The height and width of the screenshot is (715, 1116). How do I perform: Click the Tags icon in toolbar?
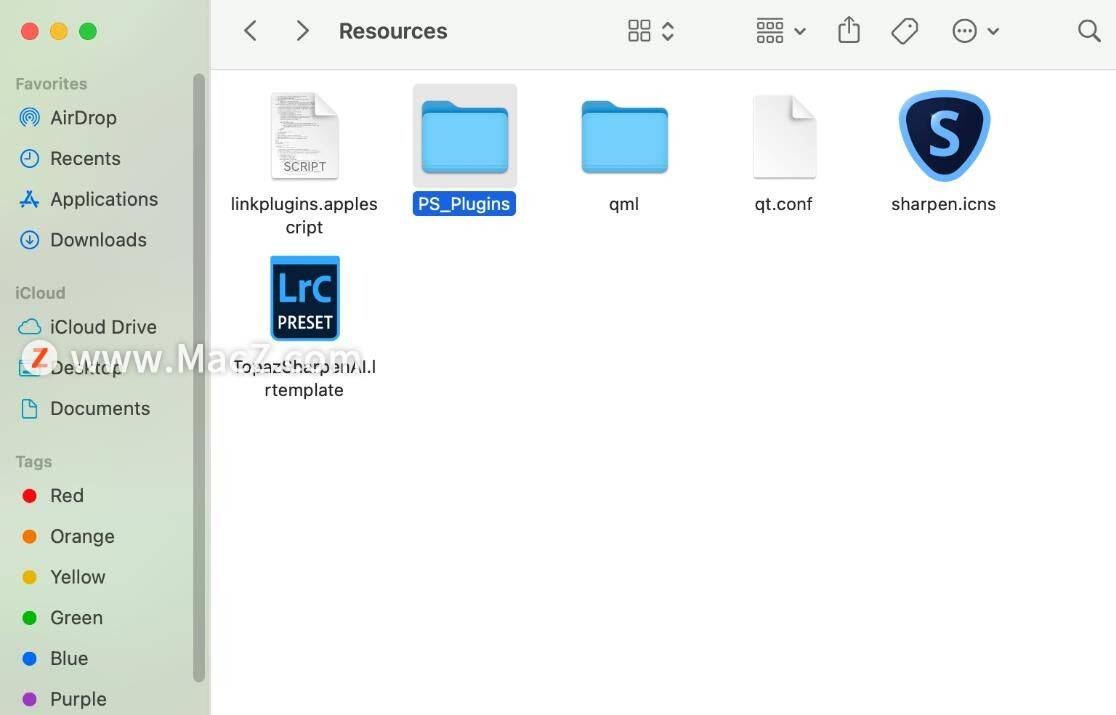tap(904, 31)
